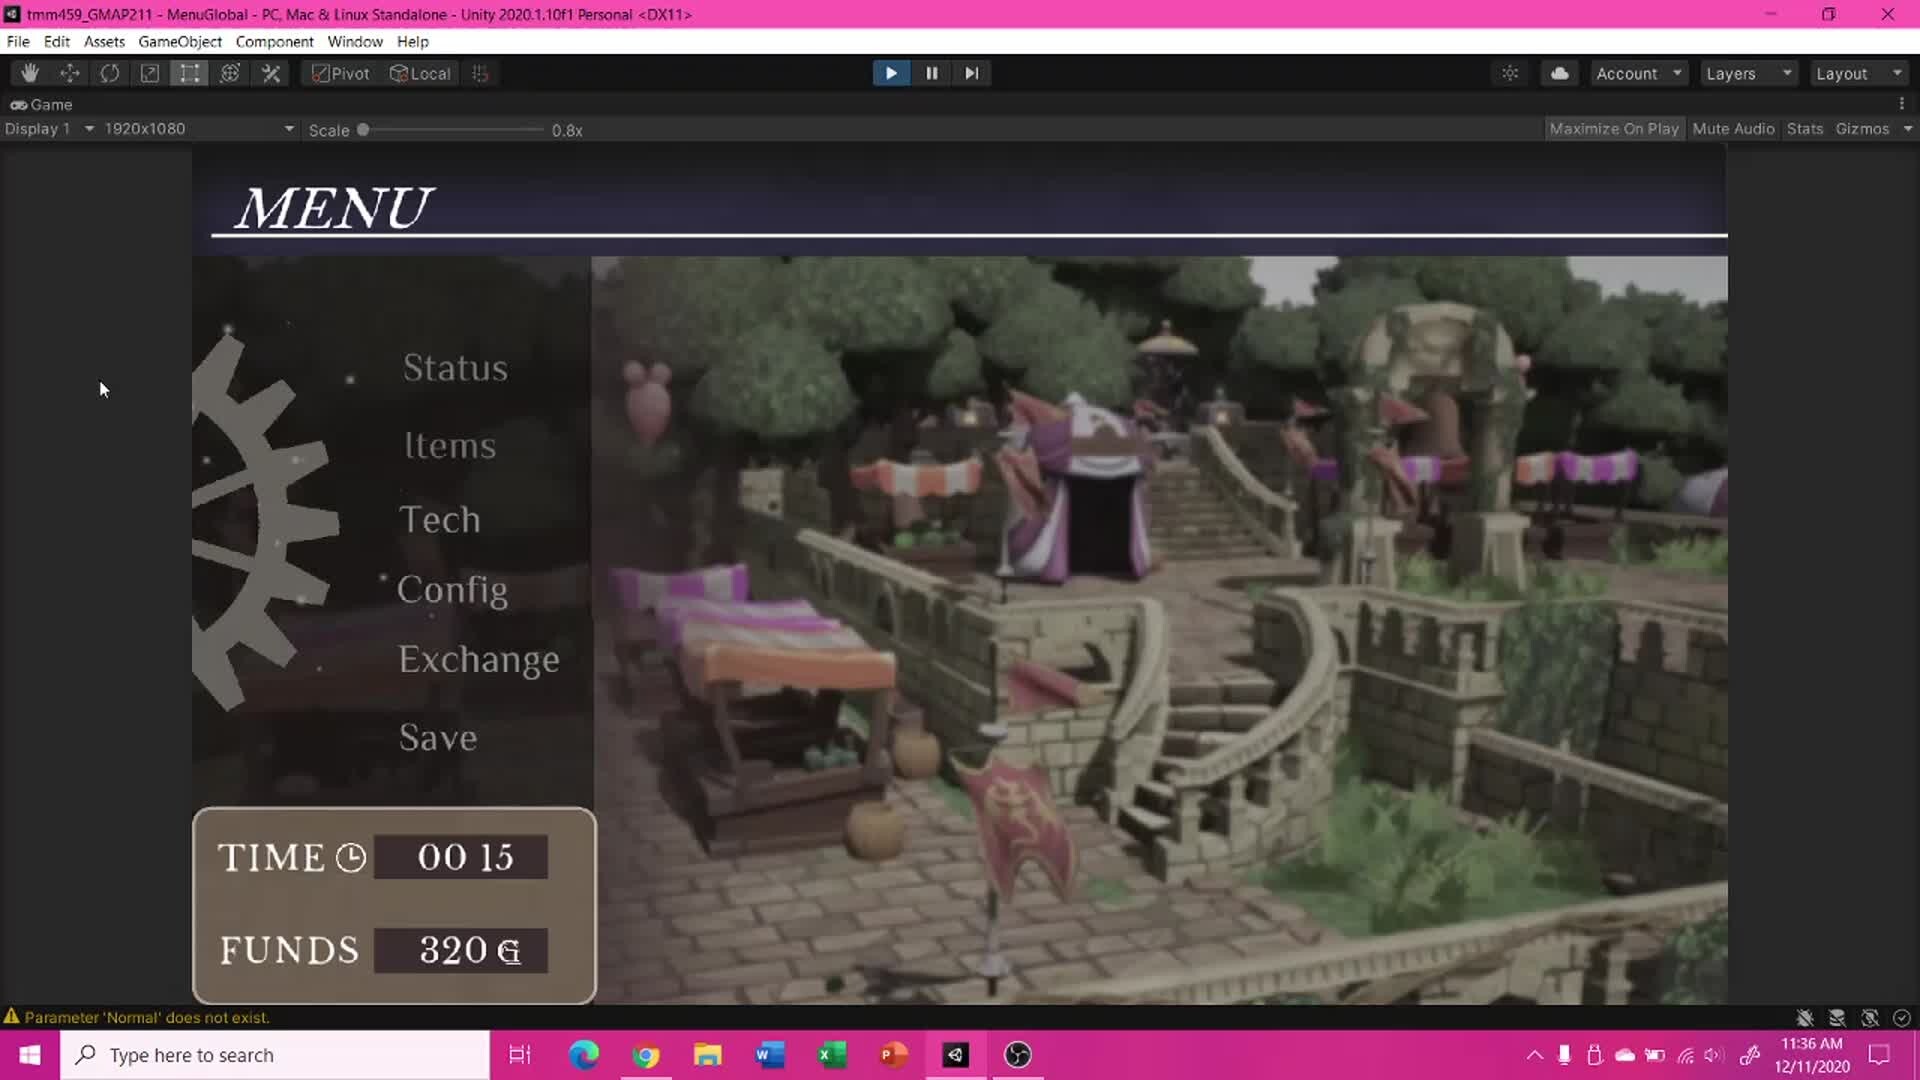Viewport: 1920px width, 1080px height.
Task: Open the Layers dropdown
Action: click(x=1747, y=73)
